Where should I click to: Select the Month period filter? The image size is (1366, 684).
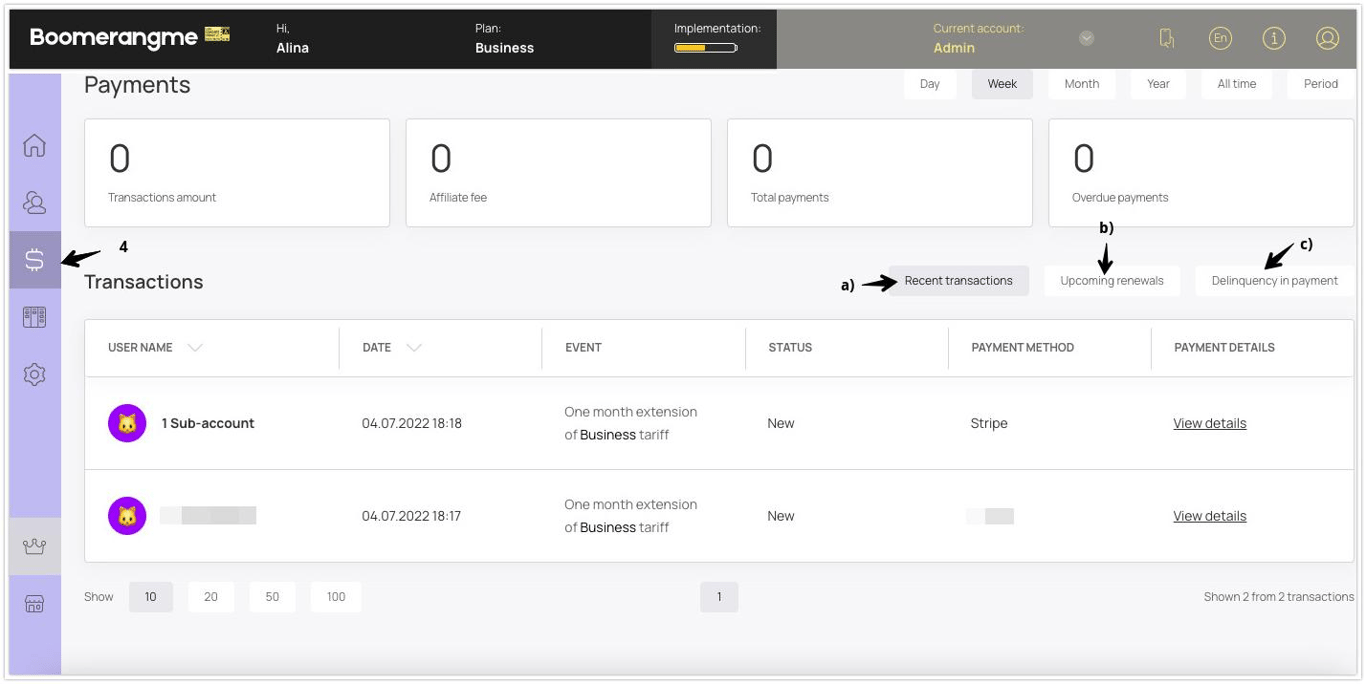coord(1082,84)
